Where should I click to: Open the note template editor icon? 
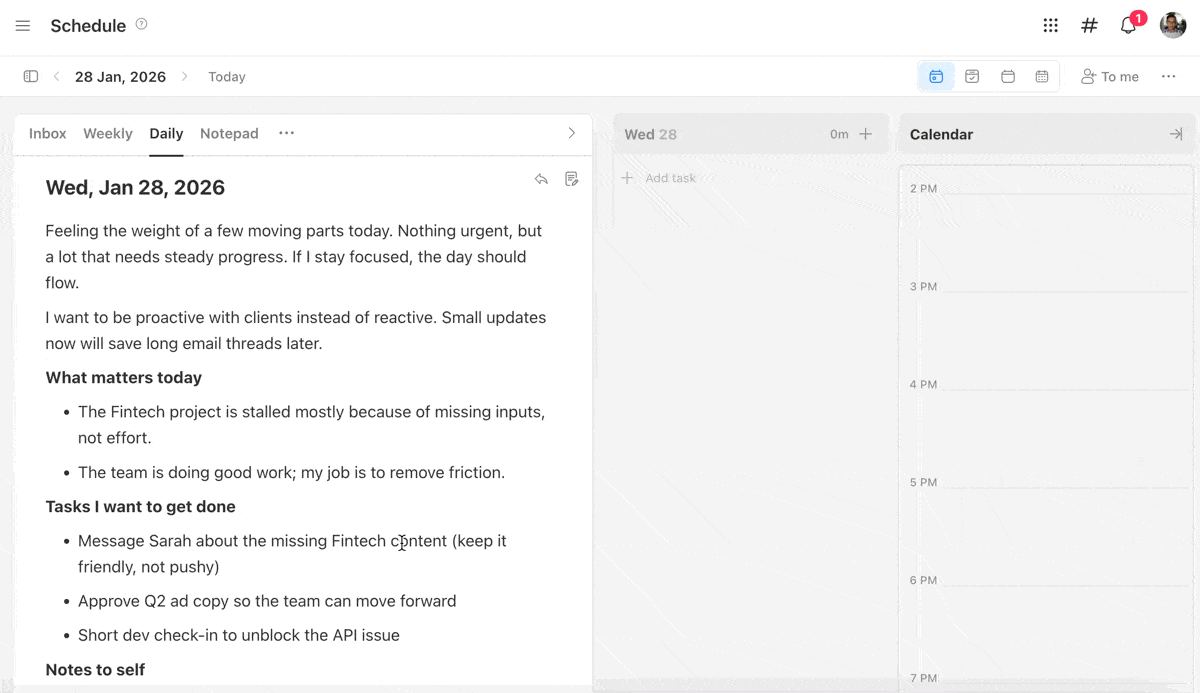[x=571, y=179]
